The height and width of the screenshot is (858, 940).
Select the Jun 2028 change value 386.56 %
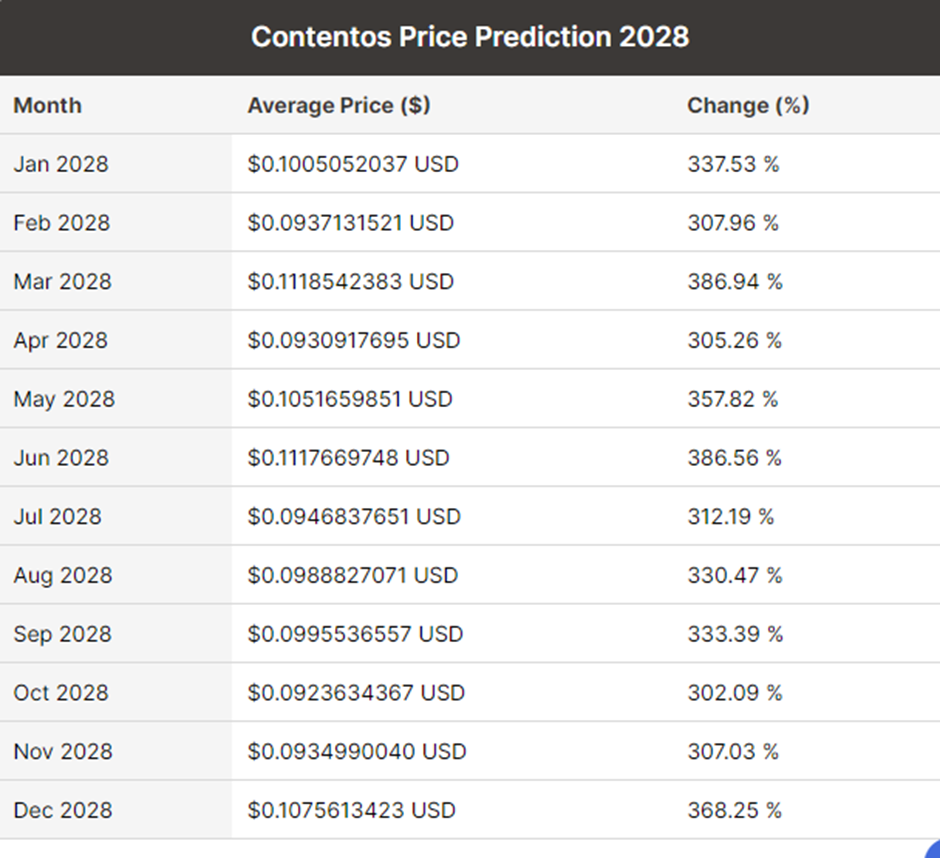point(735,458)
